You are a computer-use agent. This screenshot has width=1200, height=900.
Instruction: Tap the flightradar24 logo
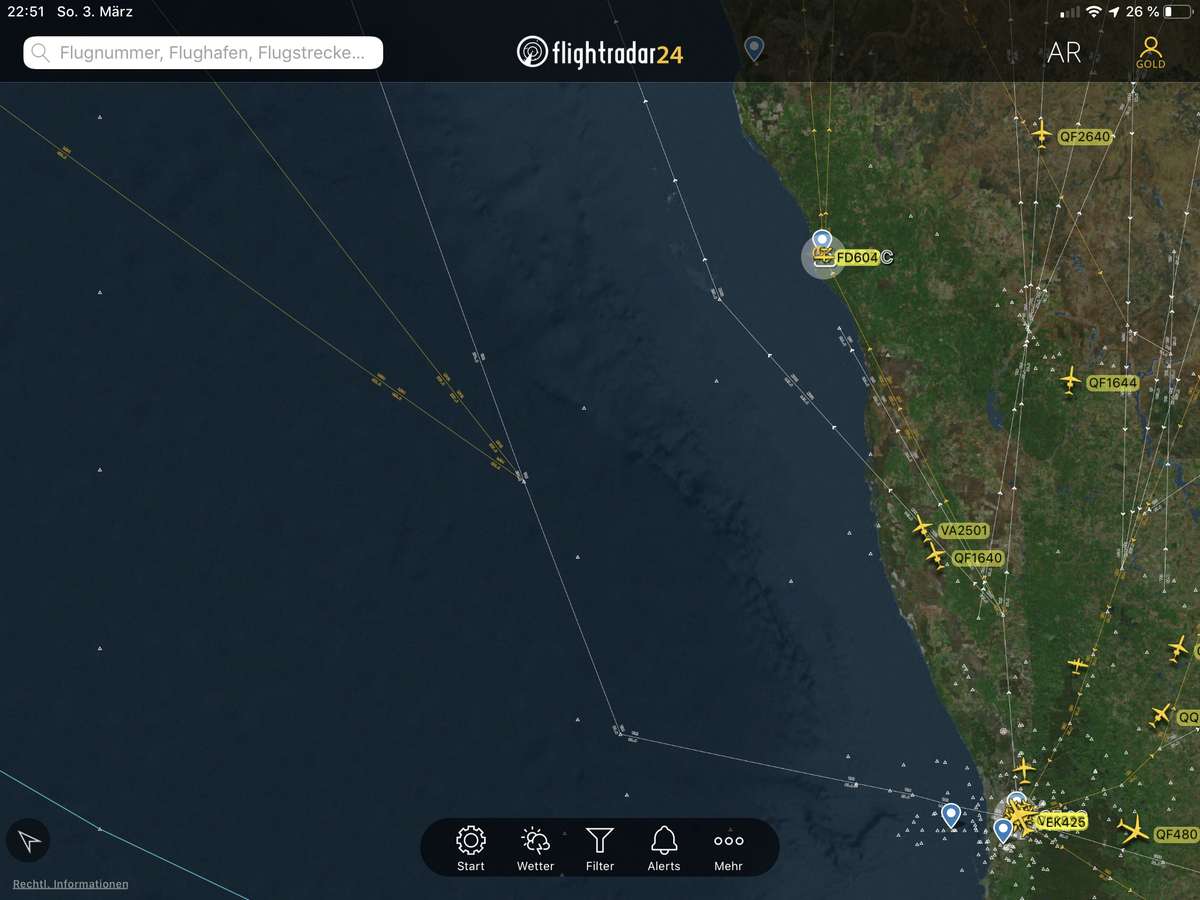[600, 52]
